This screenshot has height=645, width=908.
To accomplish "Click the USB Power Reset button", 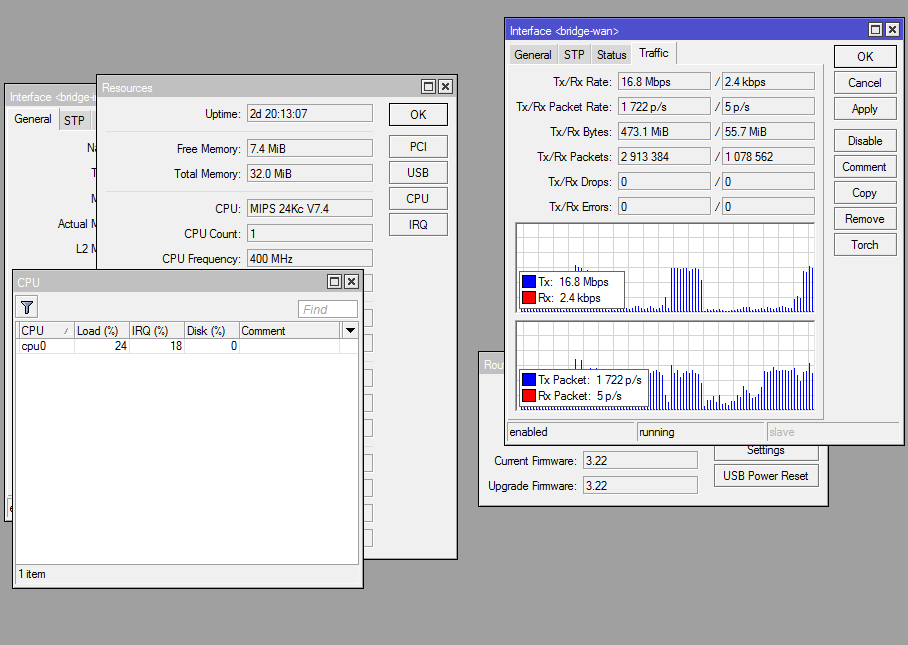I will (765, 476).
